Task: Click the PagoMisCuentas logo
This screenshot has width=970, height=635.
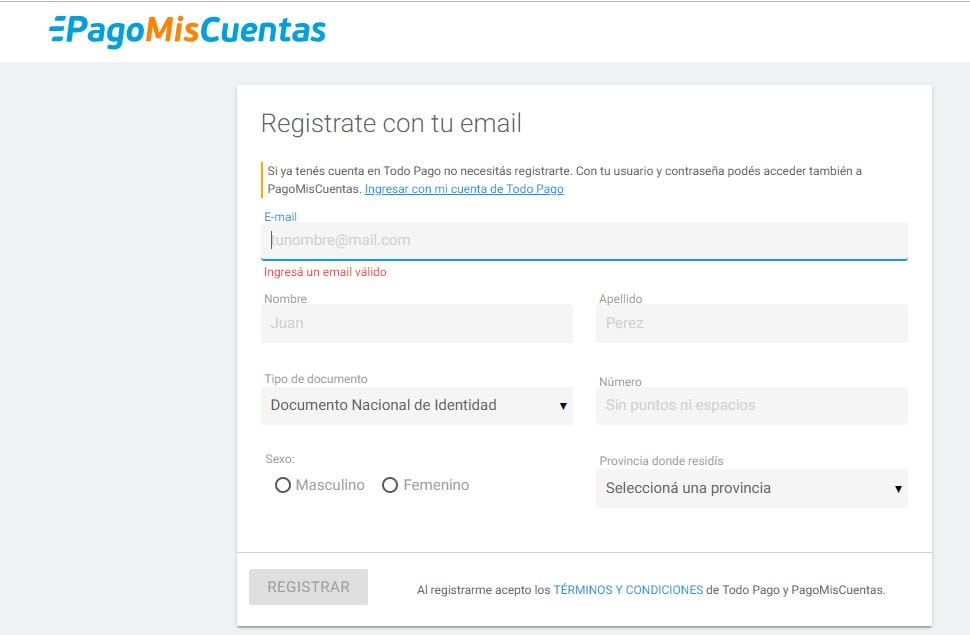Action: point(187,30)
